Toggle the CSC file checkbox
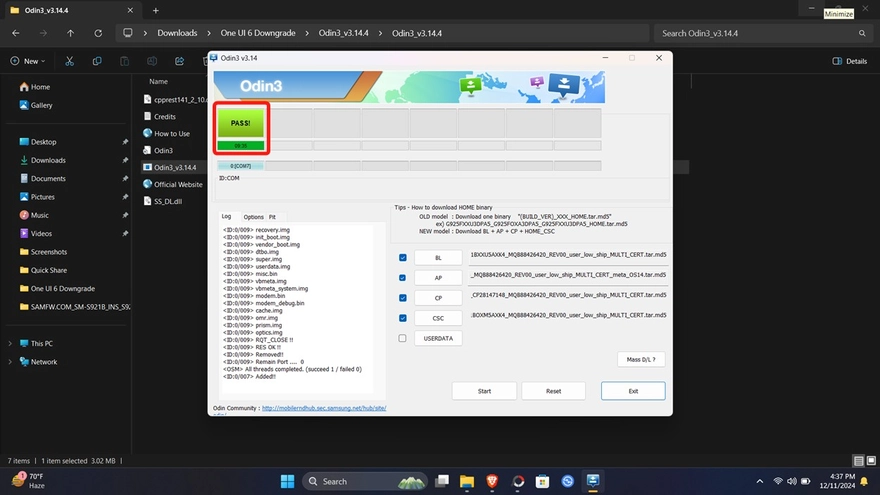The width and height of the screenshot is (880, 495). 402,318
